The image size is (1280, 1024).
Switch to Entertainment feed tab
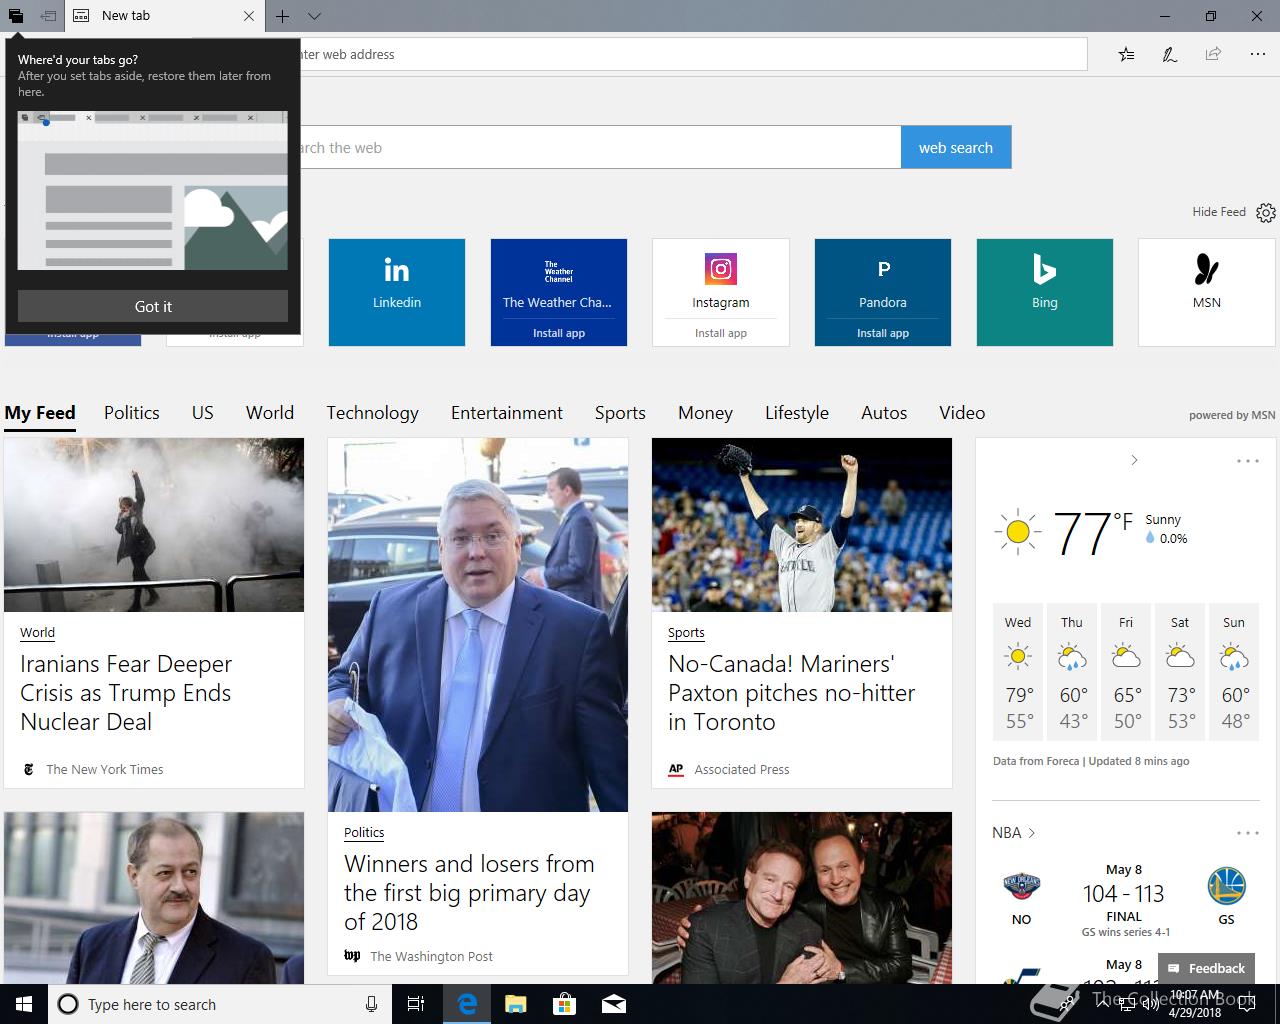[507, 413]
